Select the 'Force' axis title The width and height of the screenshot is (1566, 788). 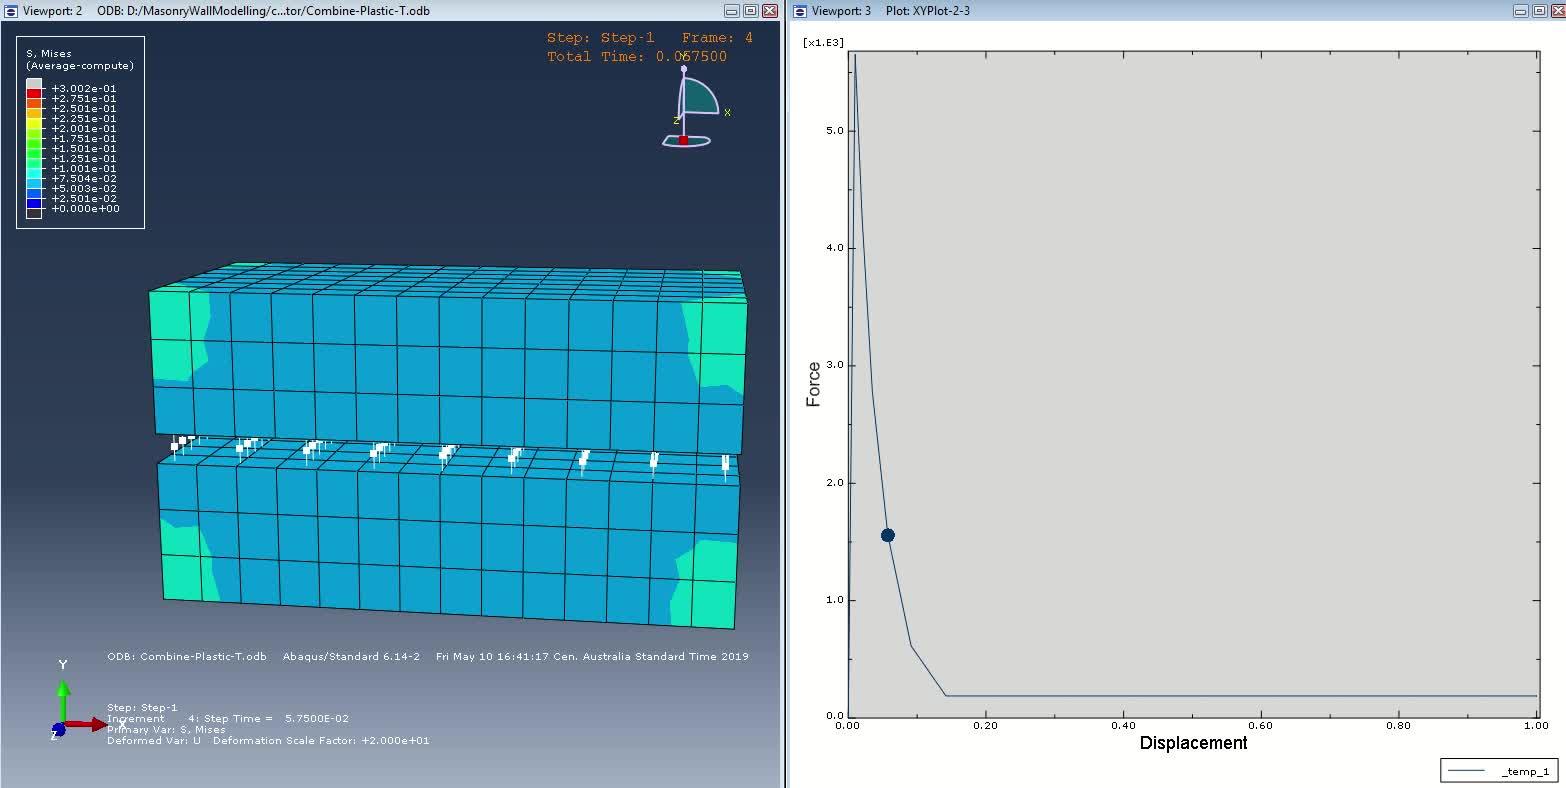(x=813, y=384)
